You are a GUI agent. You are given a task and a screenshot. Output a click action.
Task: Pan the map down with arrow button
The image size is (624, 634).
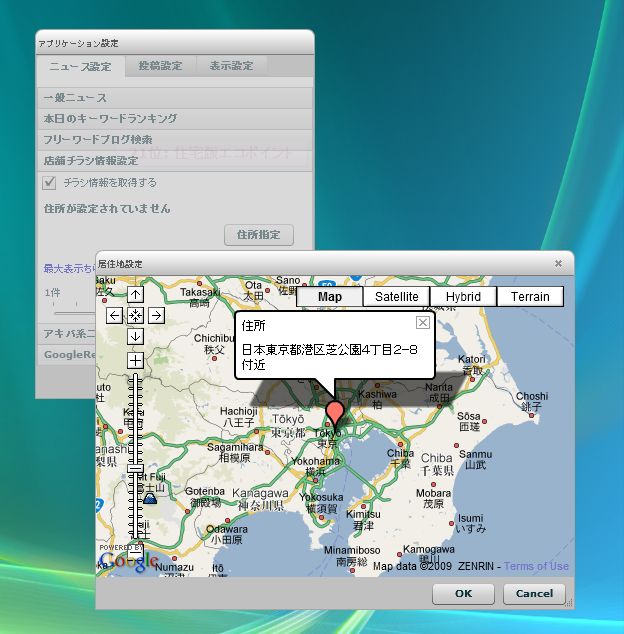pyautogui.click(x=135, y=336)
